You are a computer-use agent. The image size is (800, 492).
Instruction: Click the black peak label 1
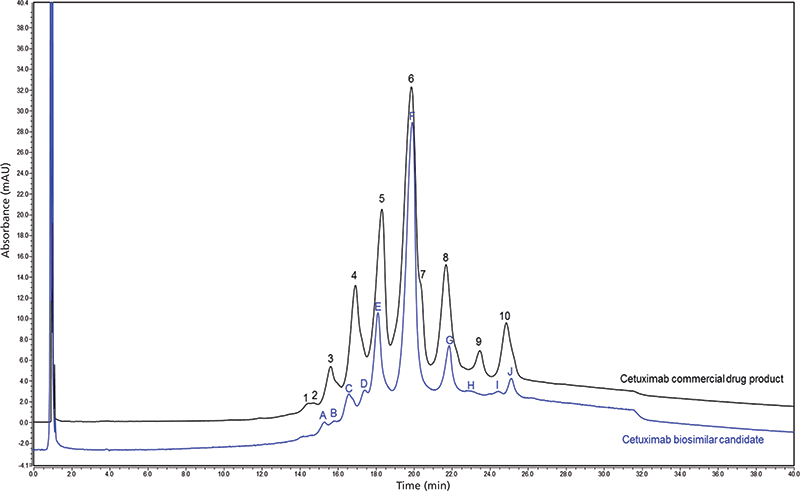point(306,397)
